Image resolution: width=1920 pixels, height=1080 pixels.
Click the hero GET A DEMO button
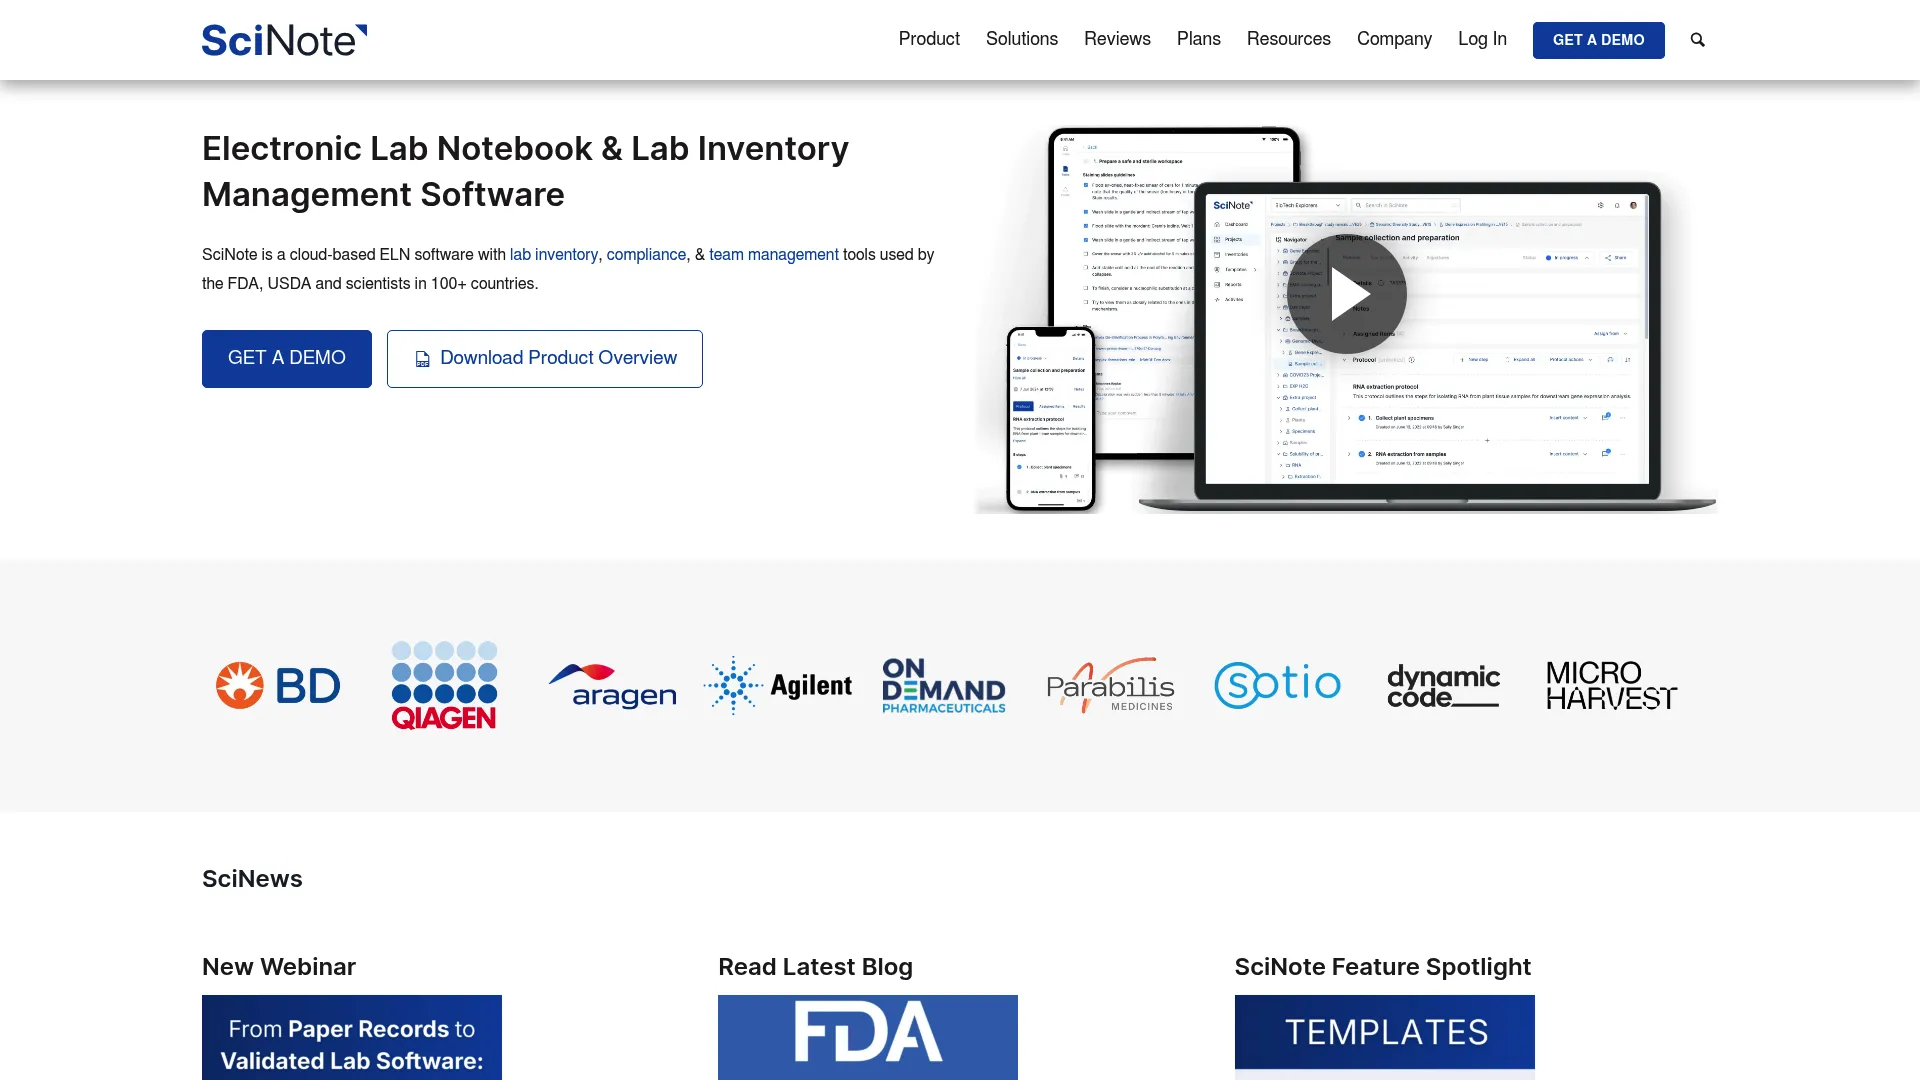[x=287, y=359]
